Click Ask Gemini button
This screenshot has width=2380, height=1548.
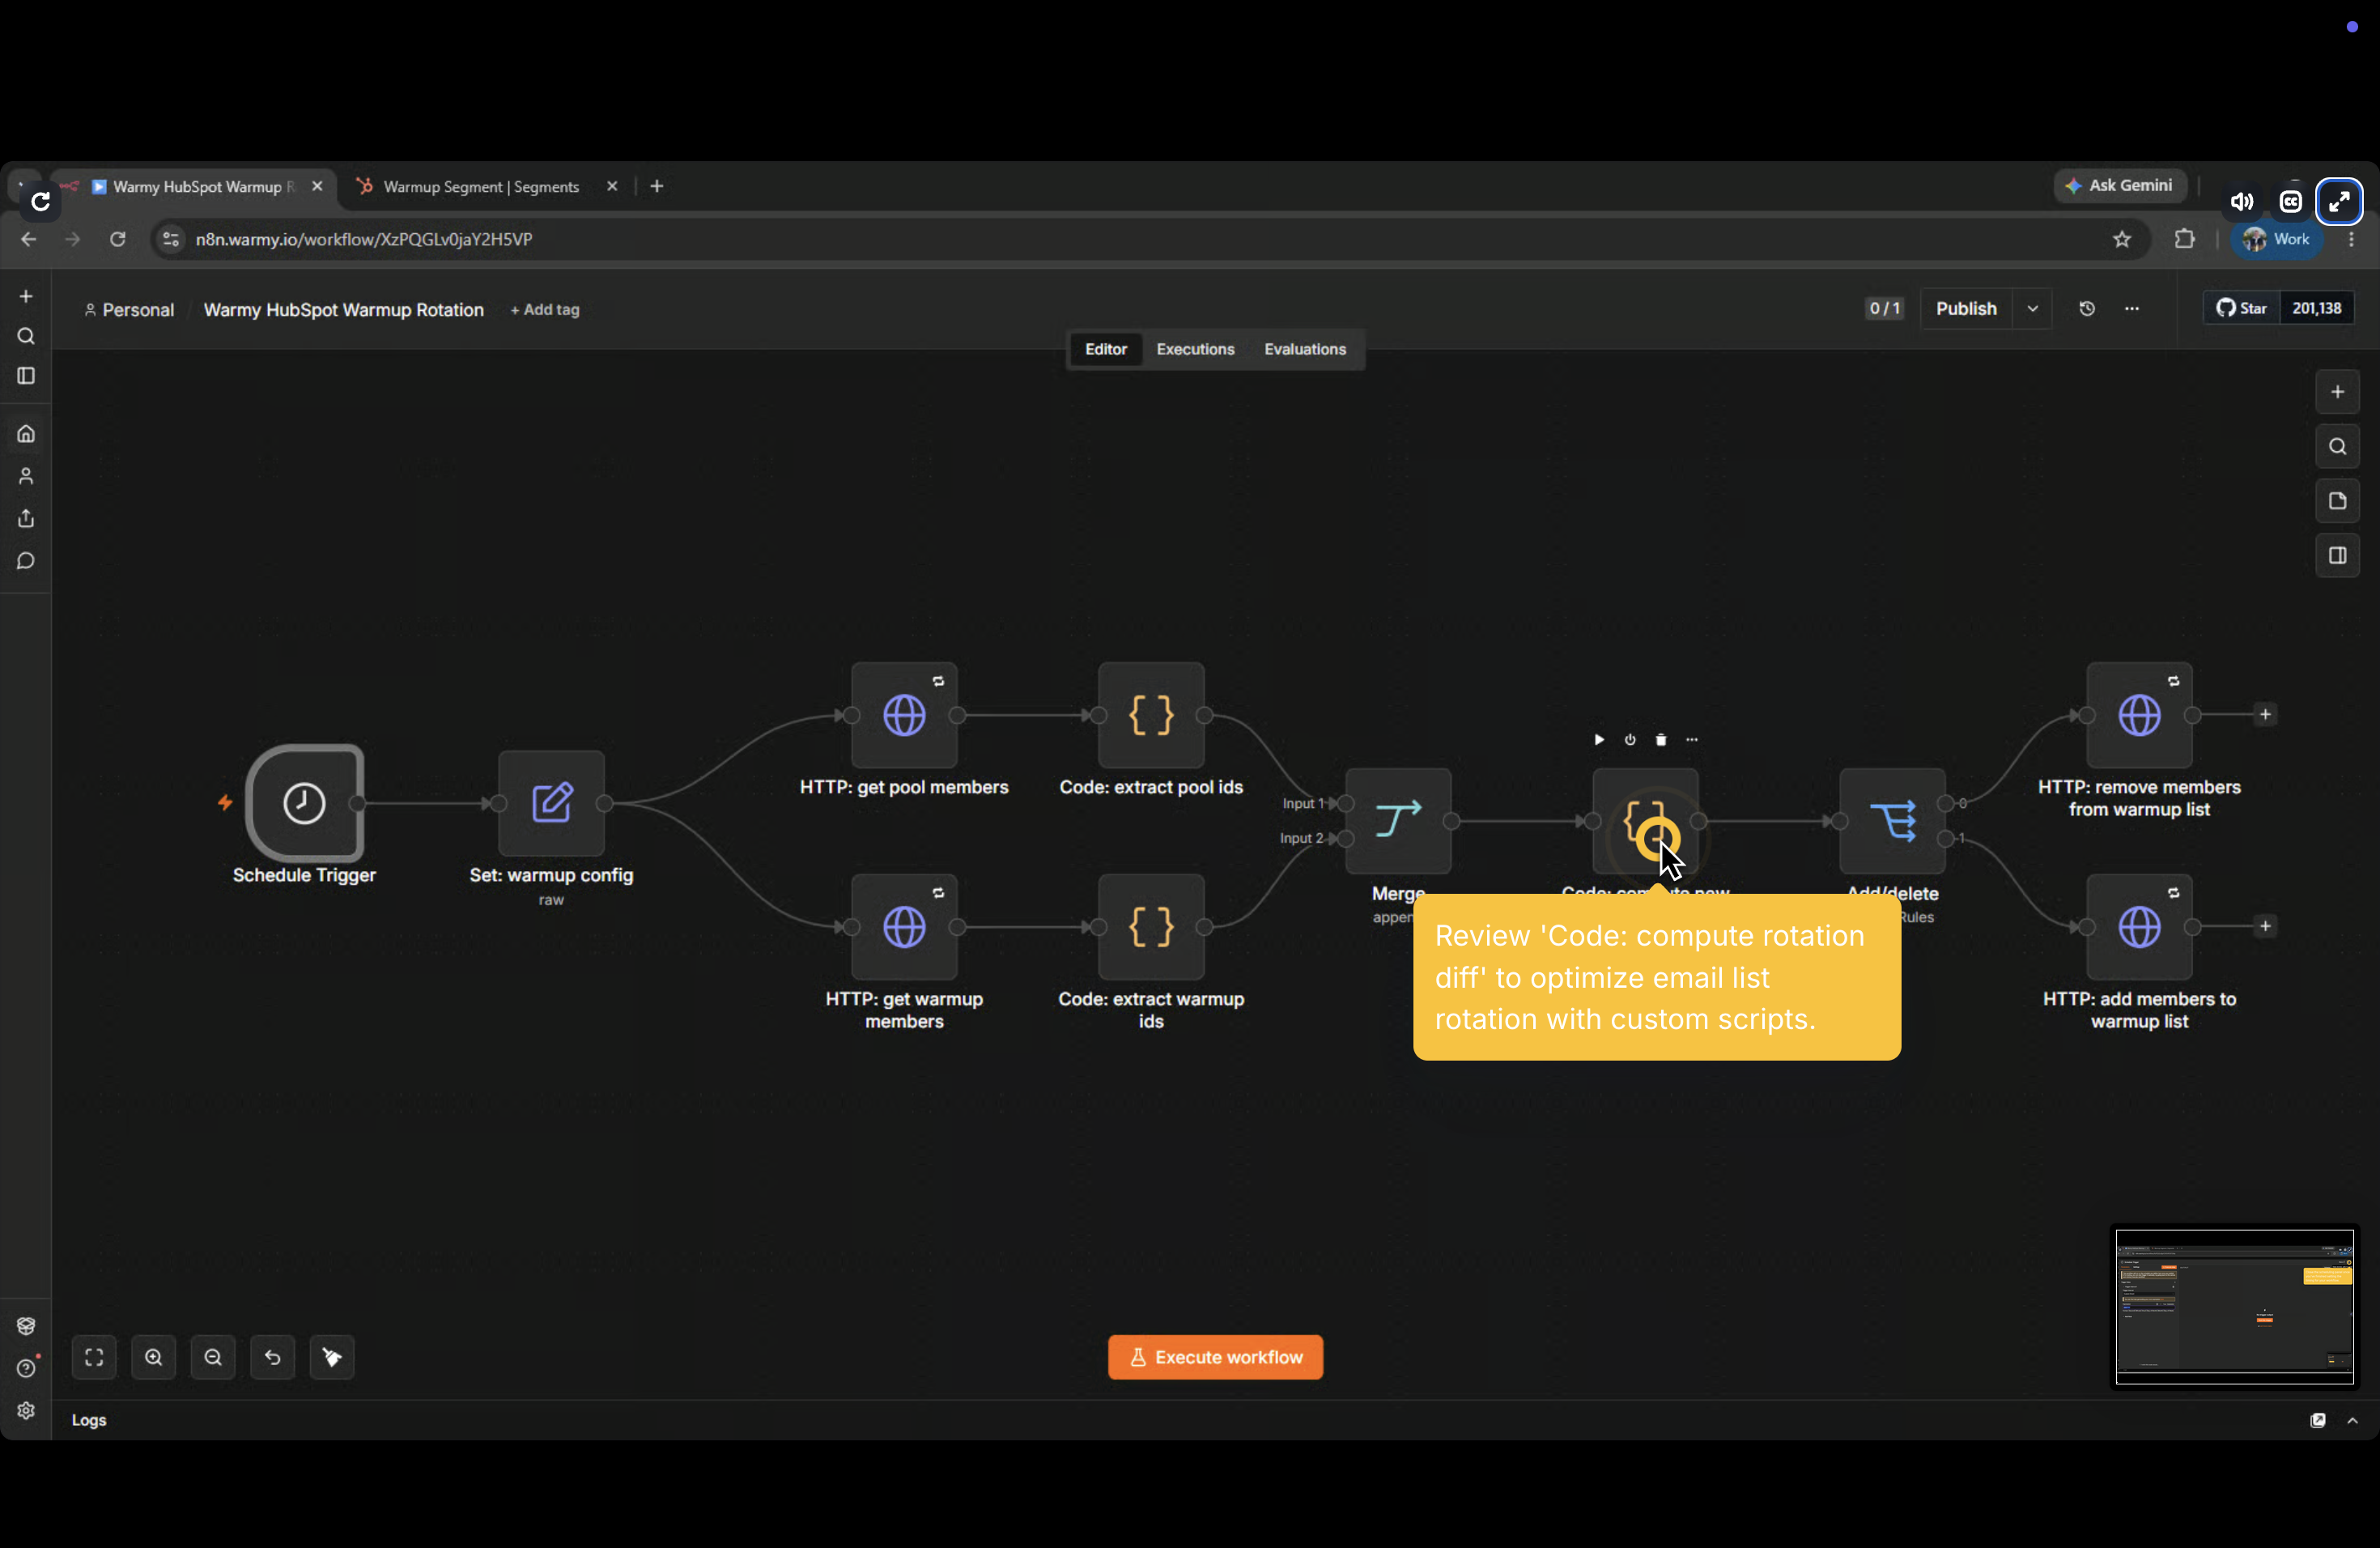coord(2120,186)
